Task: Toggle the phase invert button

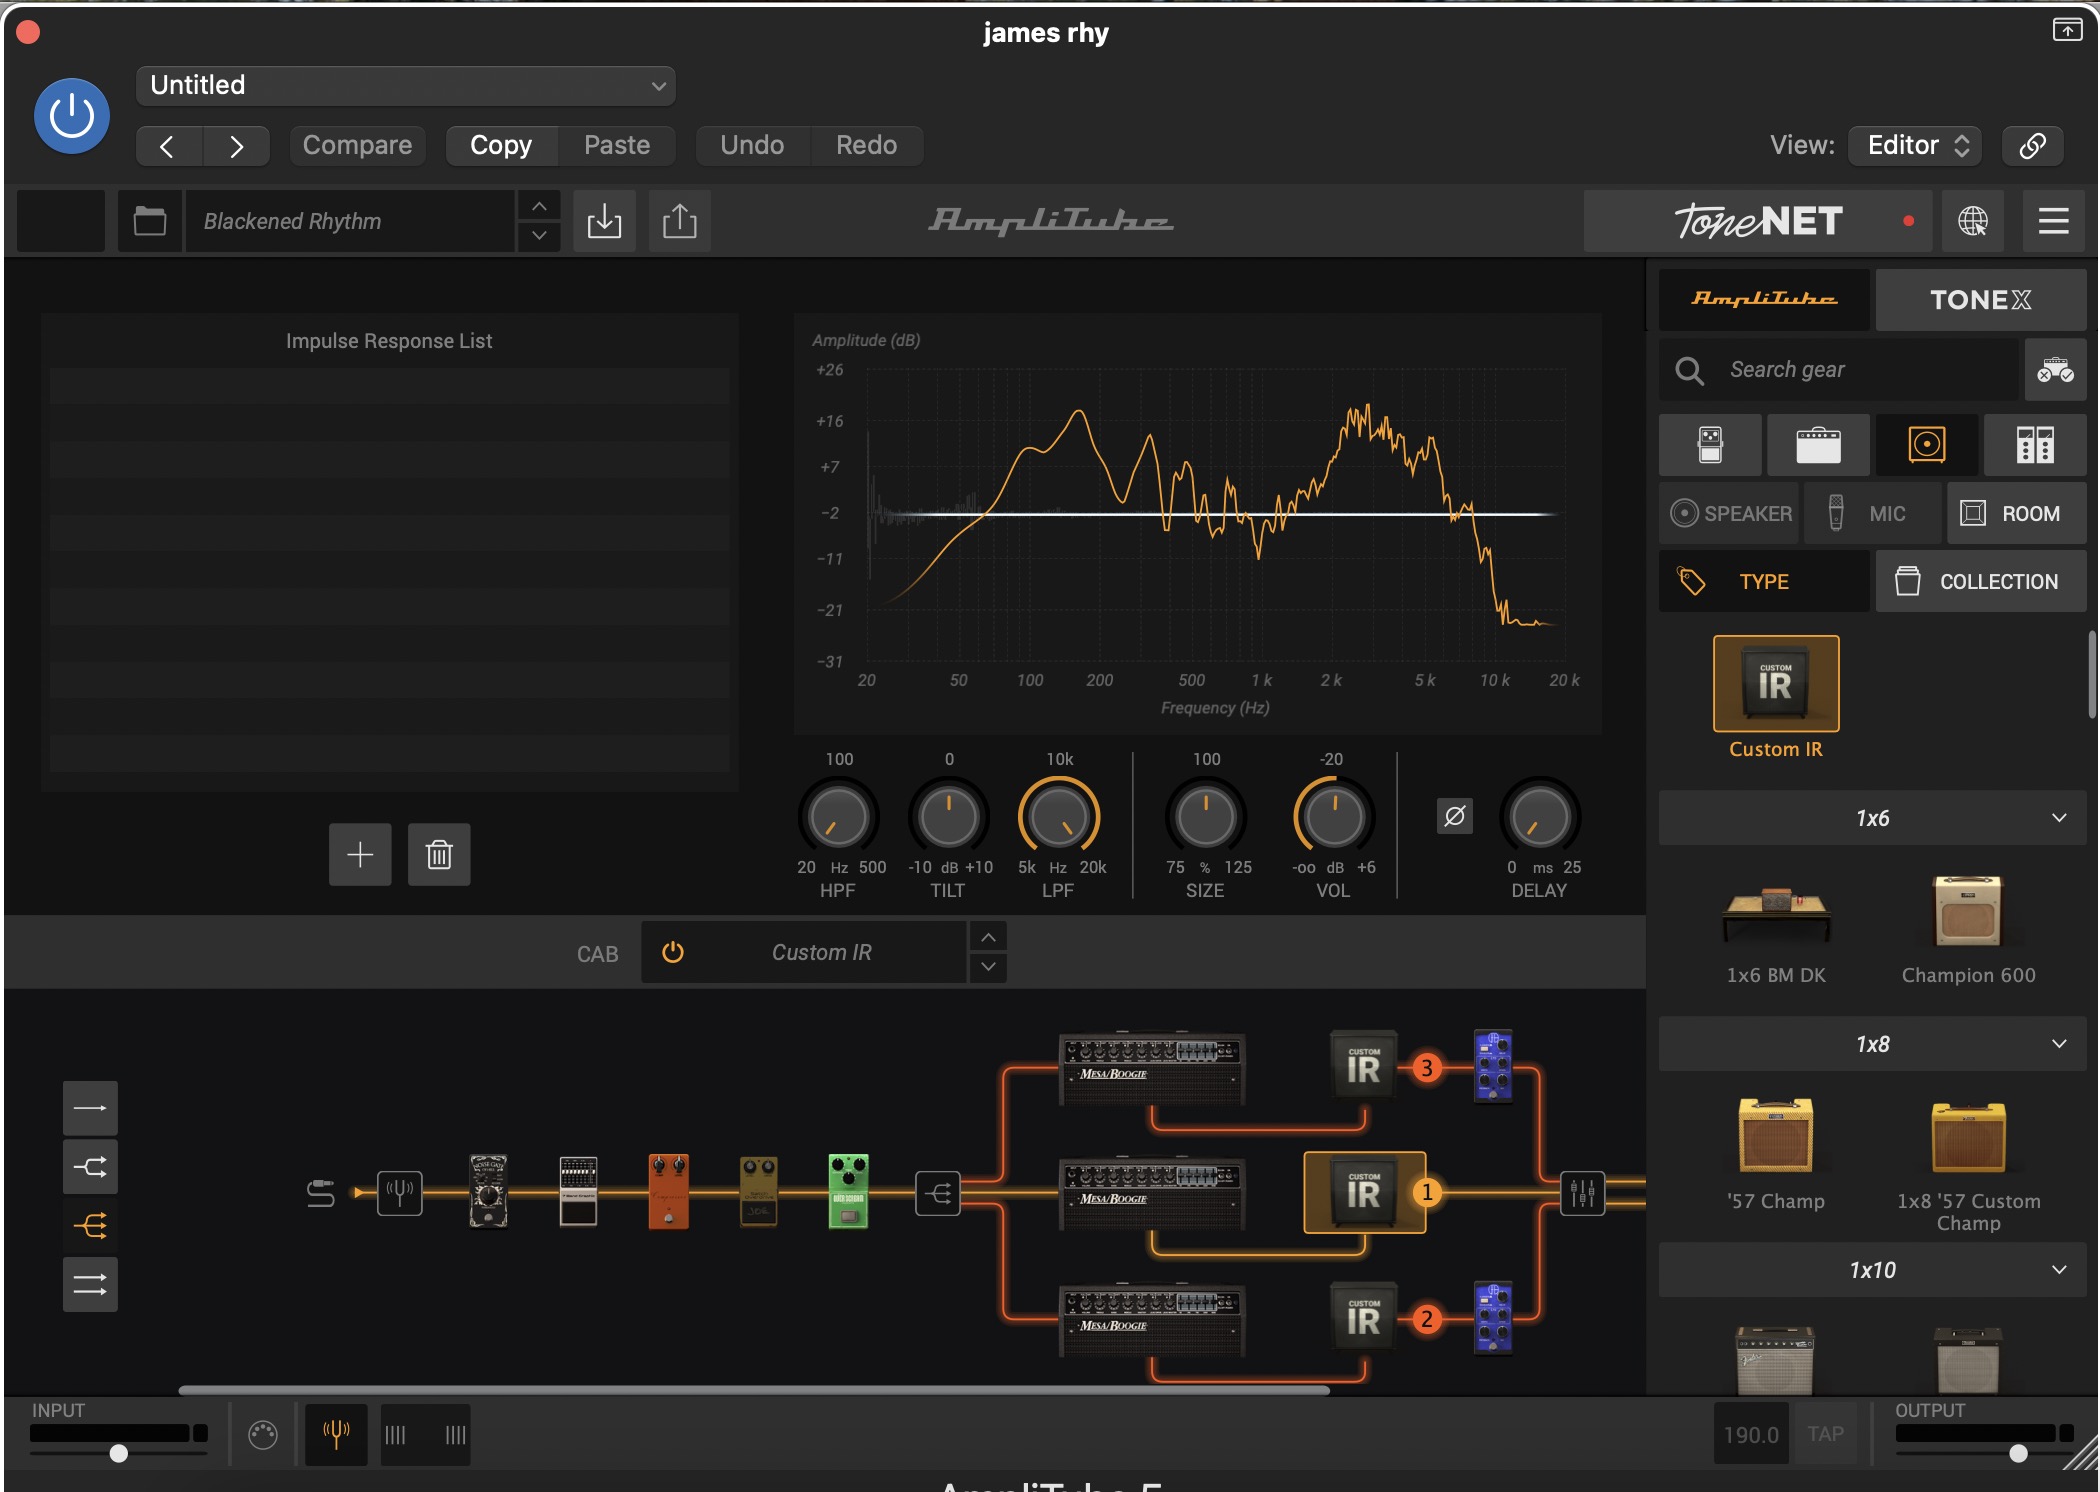Action: (1455, 816)
